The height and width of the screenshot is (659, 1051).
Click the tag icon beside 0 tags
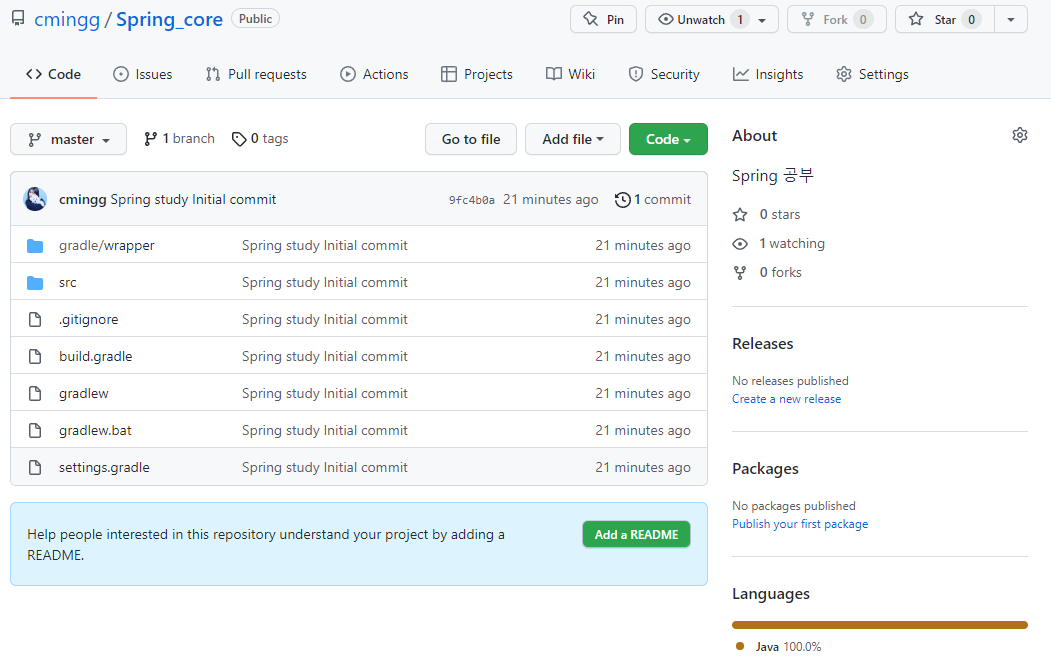239,139
